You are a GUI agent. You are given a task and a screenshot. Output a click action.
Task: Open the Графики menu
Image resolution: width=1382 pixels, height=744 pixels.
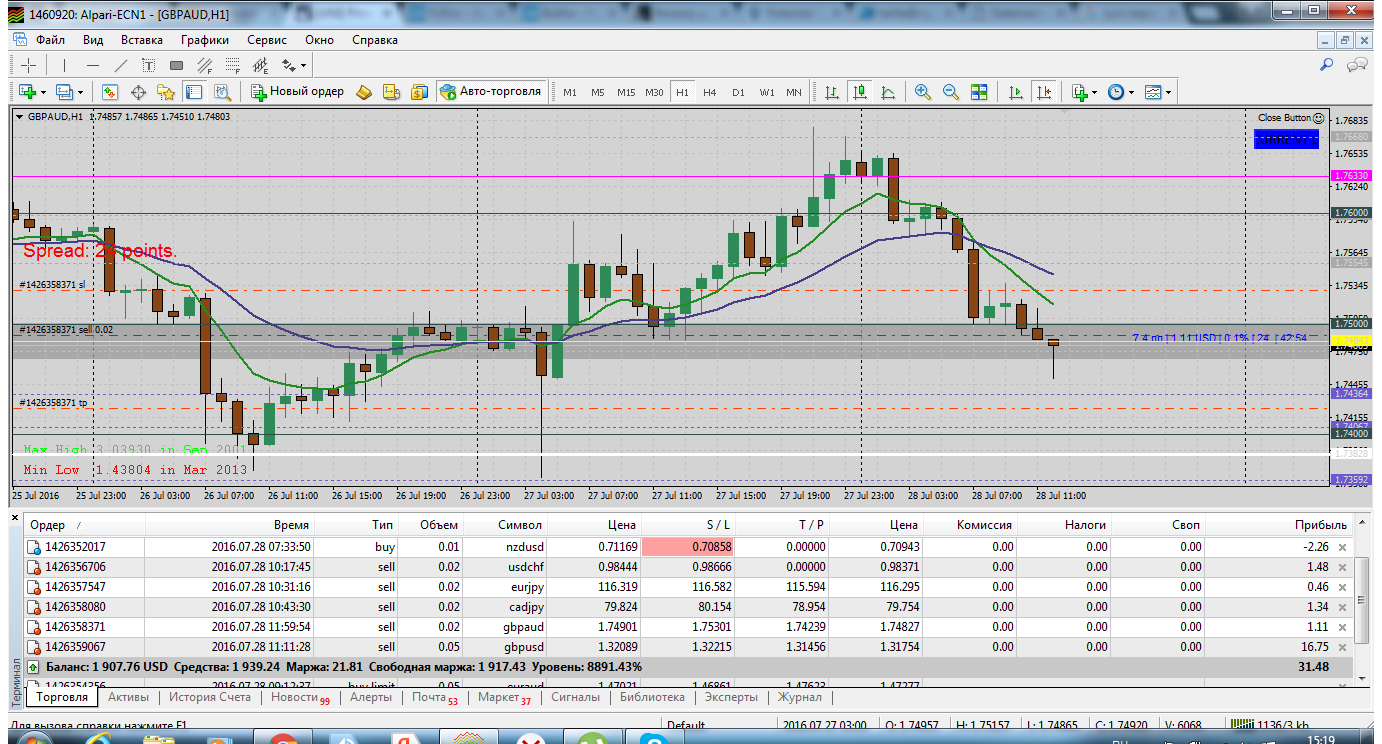click(x=205, y=40)
